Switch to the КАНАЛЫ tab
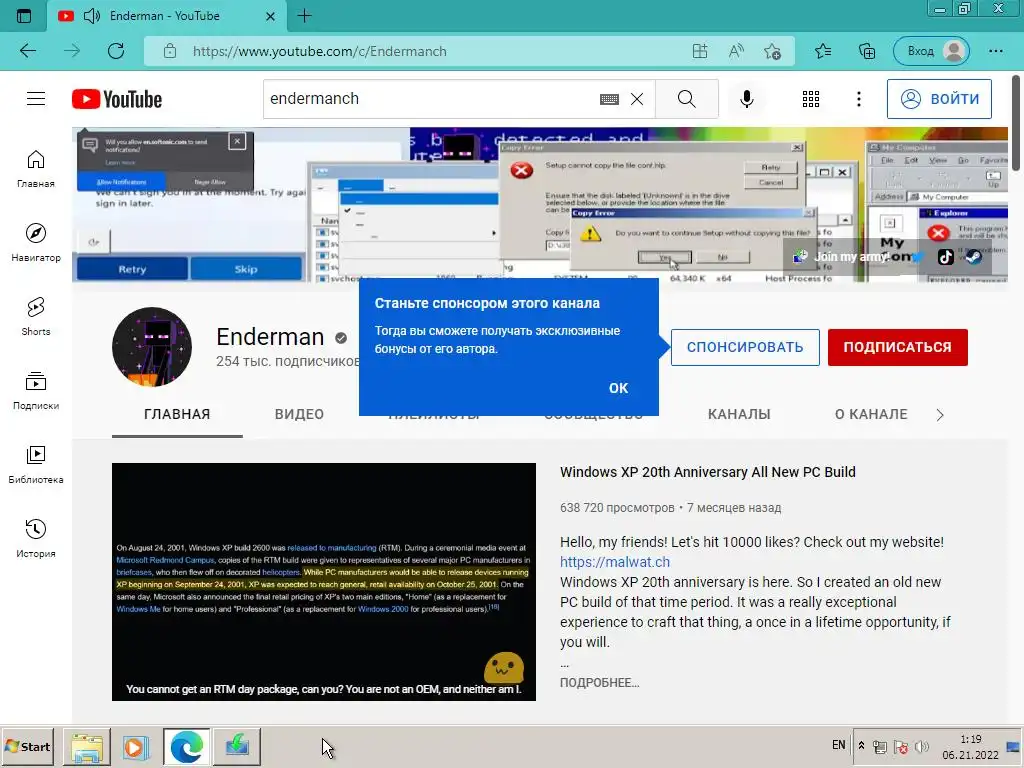The image size is (1024, 768). point(739,414)
